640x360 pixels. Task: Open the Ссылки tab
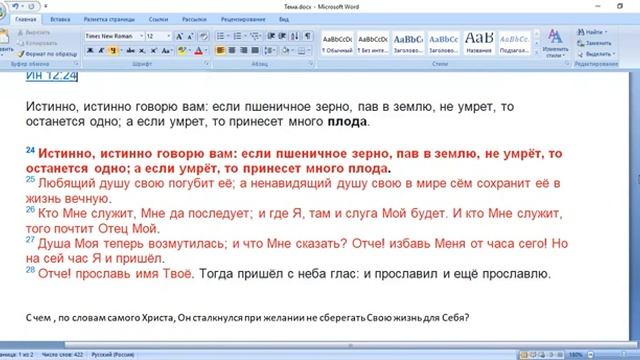pos(158,19)
